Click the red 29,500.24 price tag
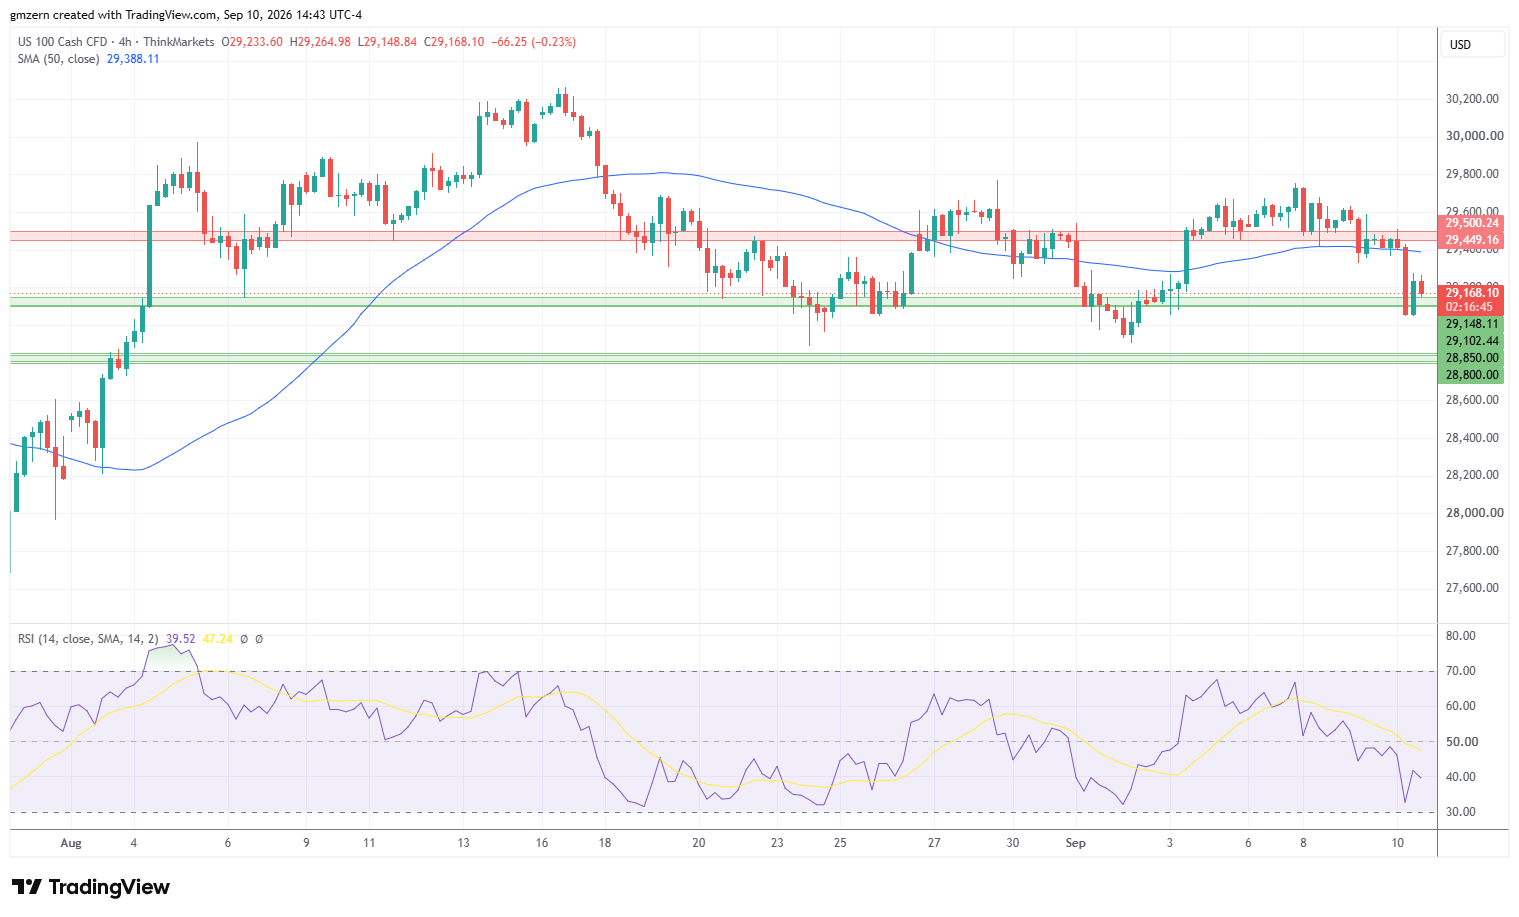1519x917 pixels. tap(1472, 223)
